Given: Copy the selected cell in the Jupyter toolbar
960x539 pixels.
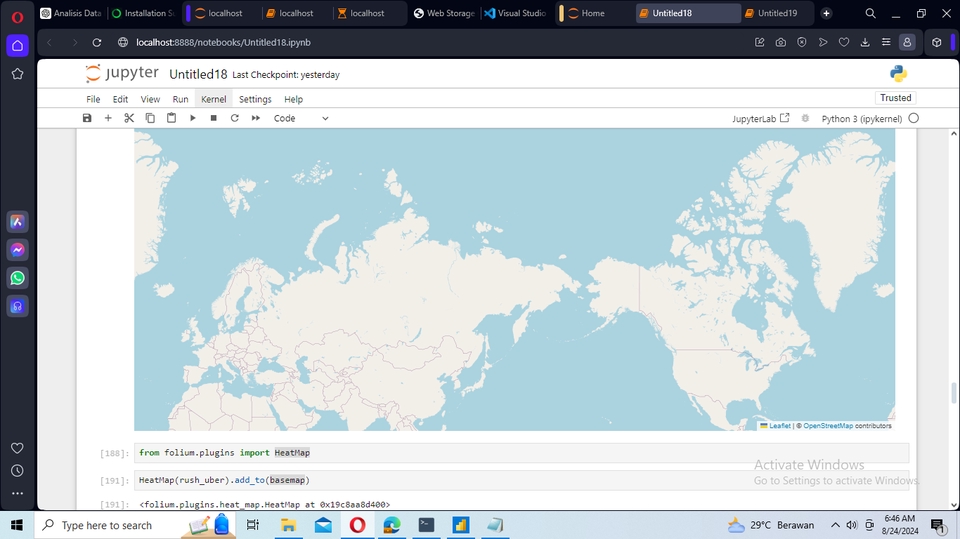Looking at the screenshot, I should pyautogui.click(x=150, y=118).
